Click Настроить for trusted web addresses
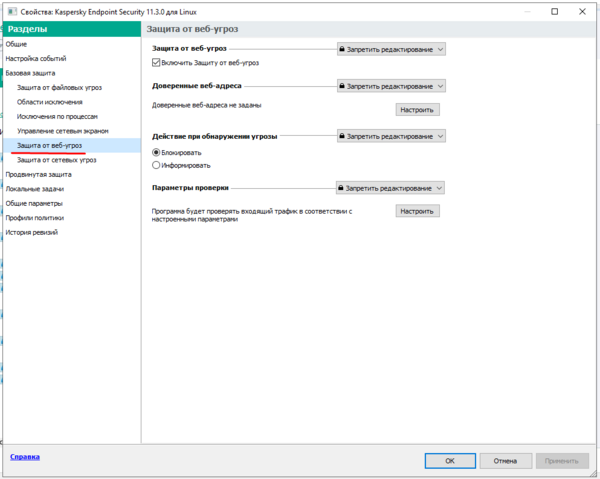The width and height of the screenshot is (600, 479). [x=417, y=110]
